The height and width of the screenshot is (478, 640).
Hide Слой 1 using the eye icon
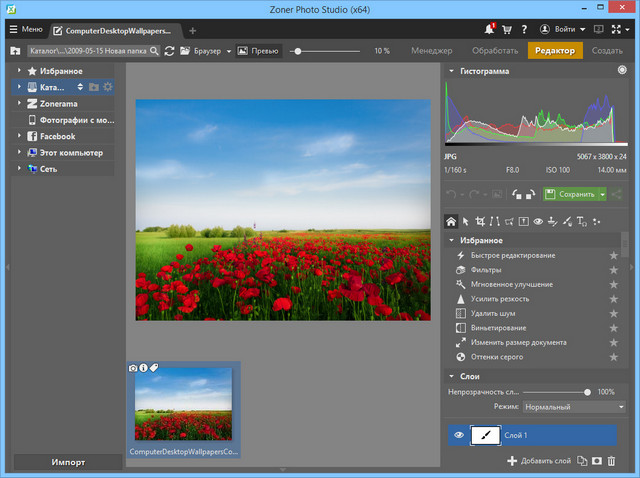[459, 435]
